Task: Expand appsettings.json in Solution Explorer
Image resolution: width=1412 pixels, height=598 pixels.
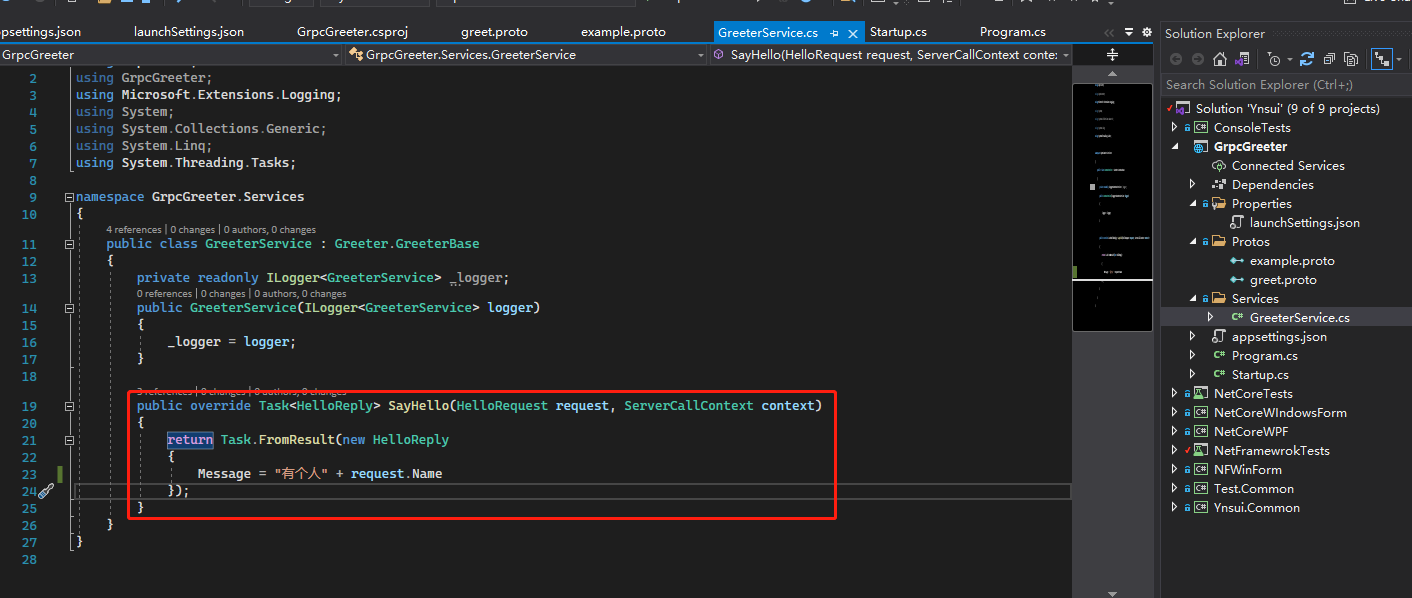Action: 1193,336
